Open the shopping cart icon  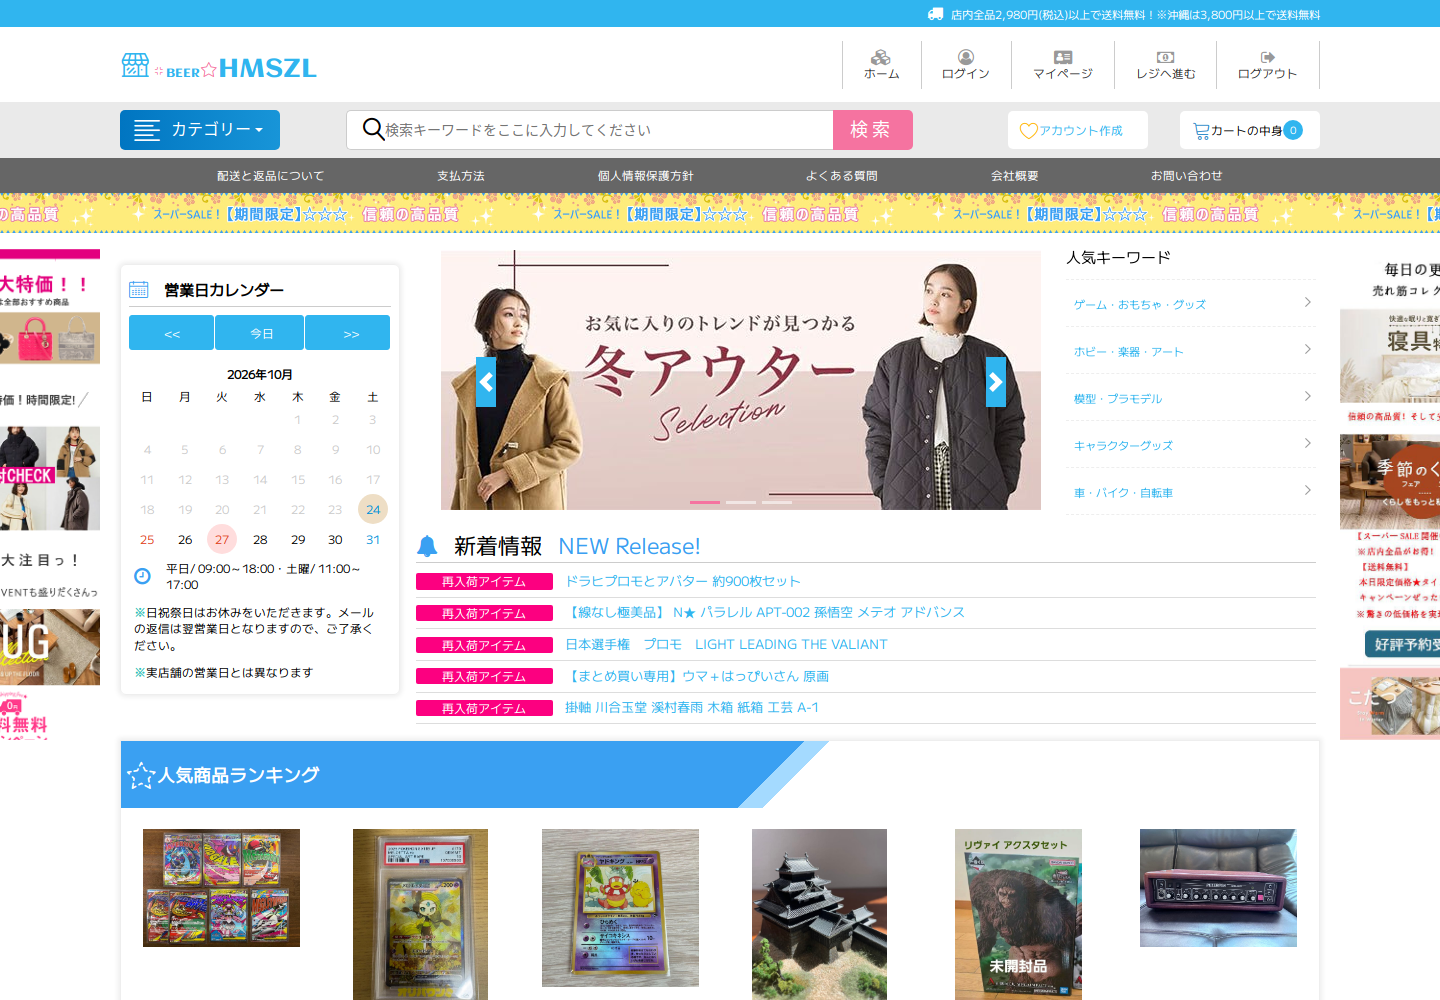click(1201, 131)
